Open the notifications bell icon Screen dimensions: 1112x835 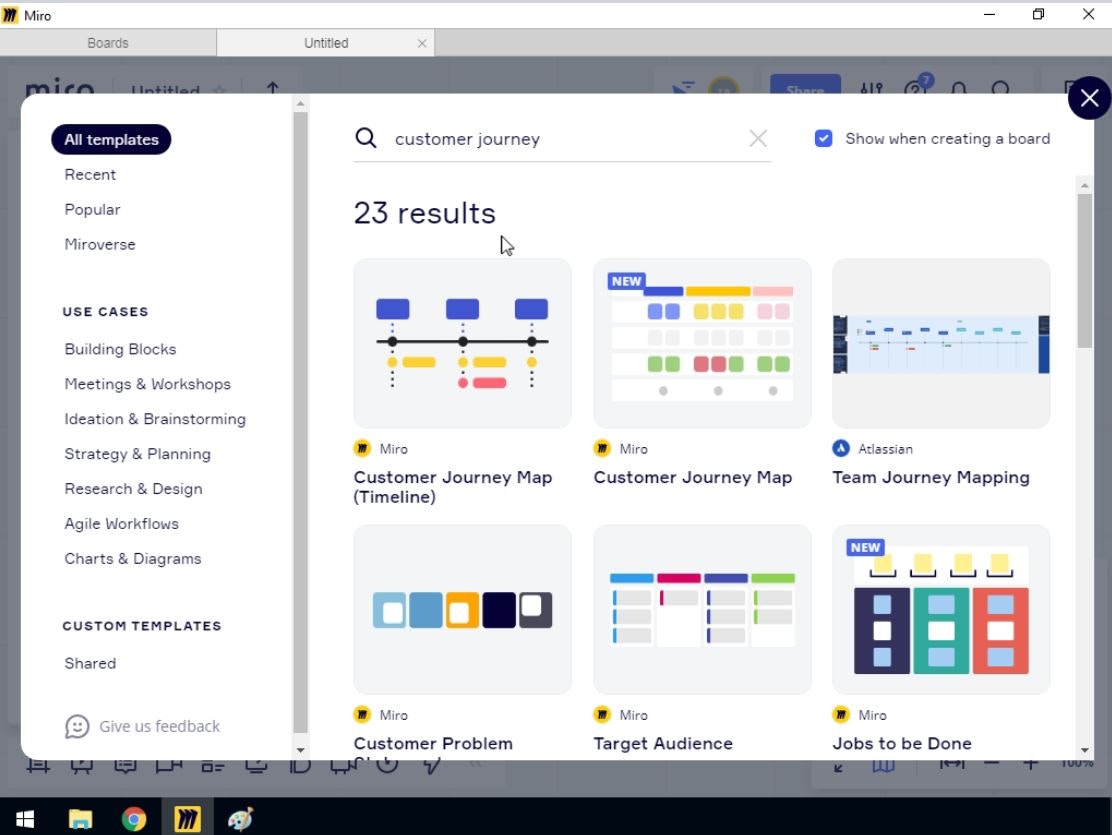(959, 87)
